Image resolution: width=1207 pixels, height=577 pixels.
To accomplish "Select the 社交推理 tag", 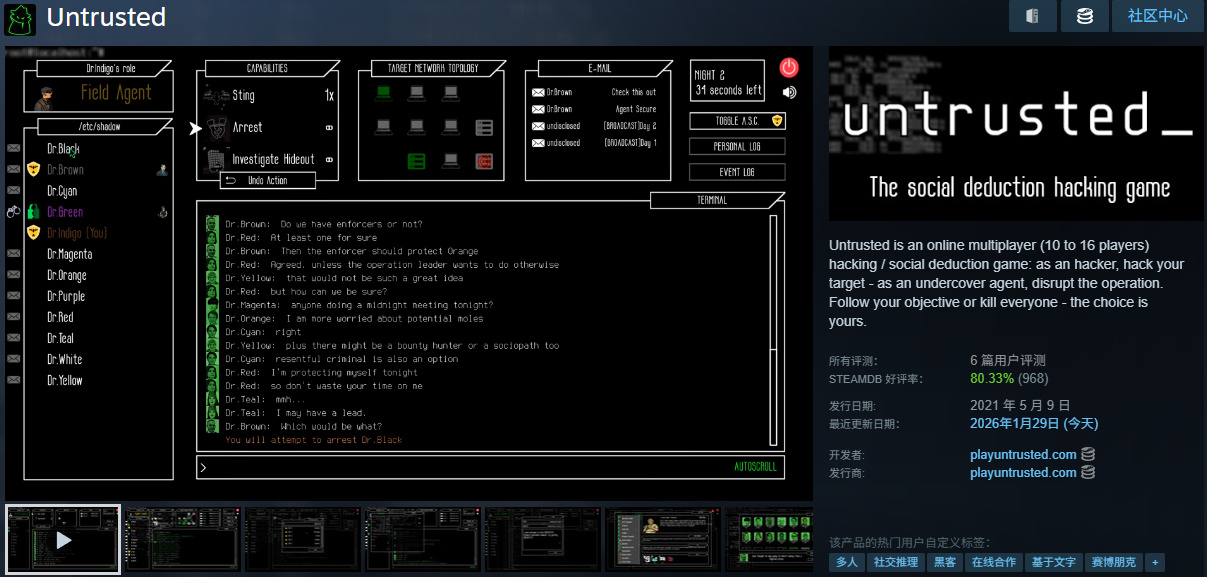I will tap(896, 562).
